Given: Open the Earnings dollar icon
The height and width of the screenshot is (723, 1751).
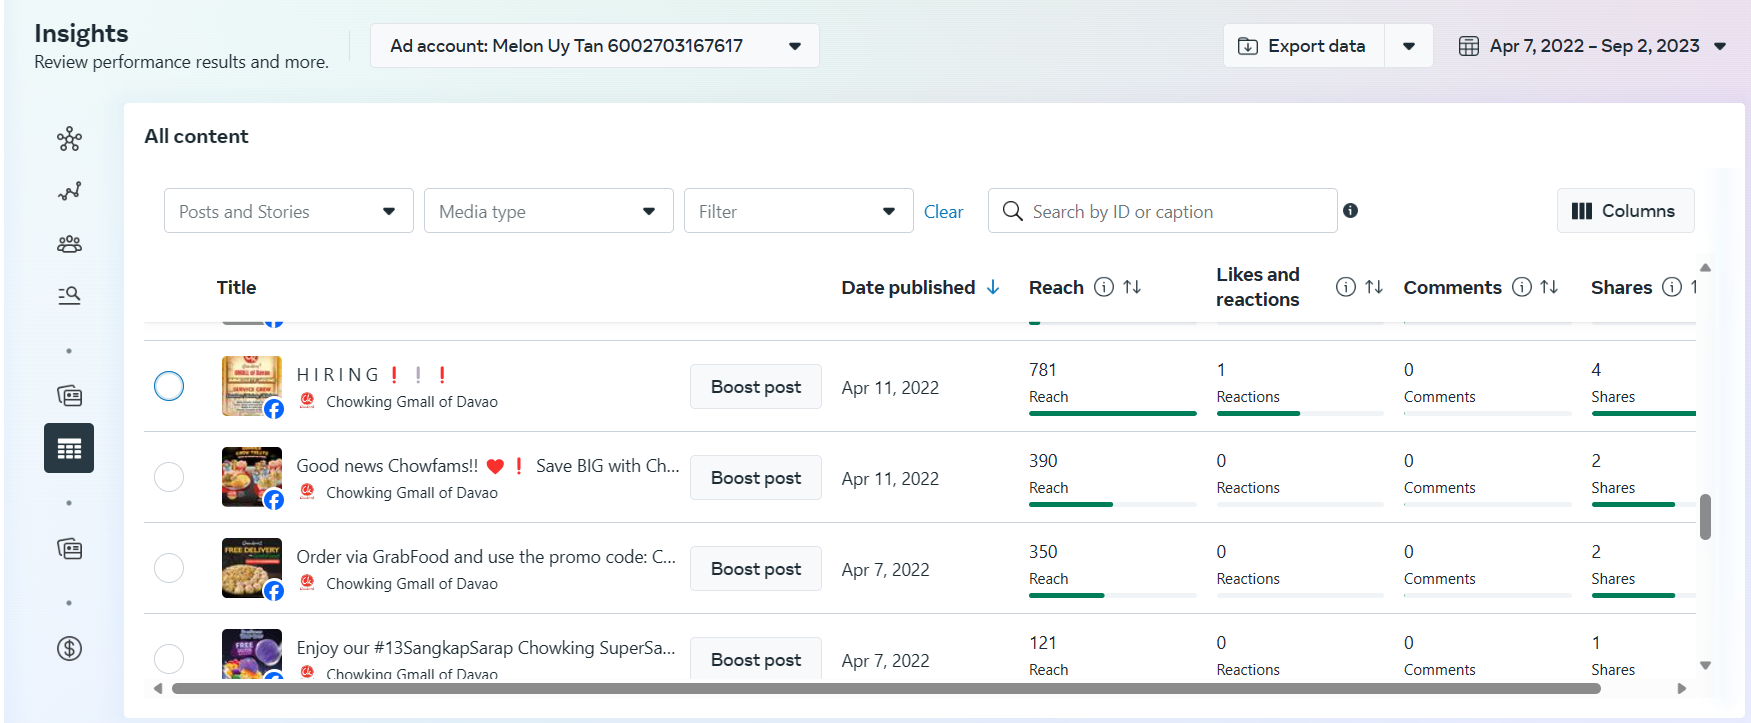Looking at the screenshot, I should pos(69,649).
